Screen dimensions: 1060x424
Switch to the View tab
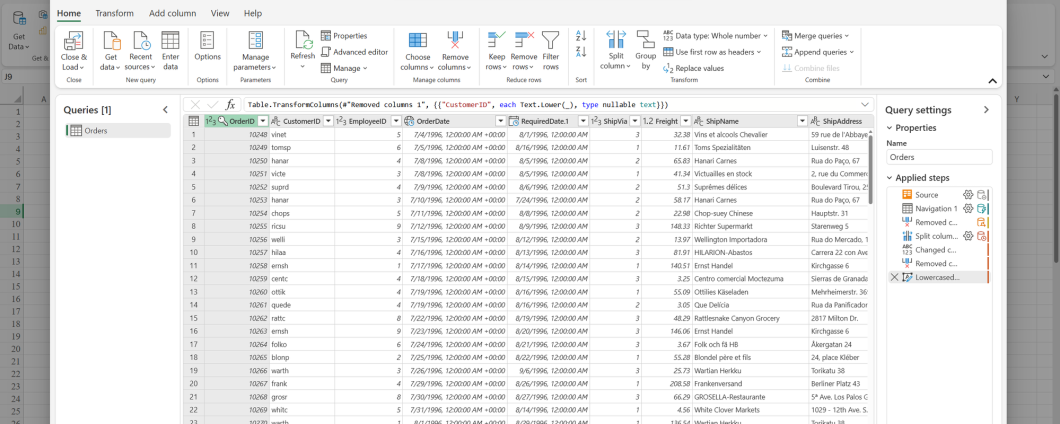[220, 13]
